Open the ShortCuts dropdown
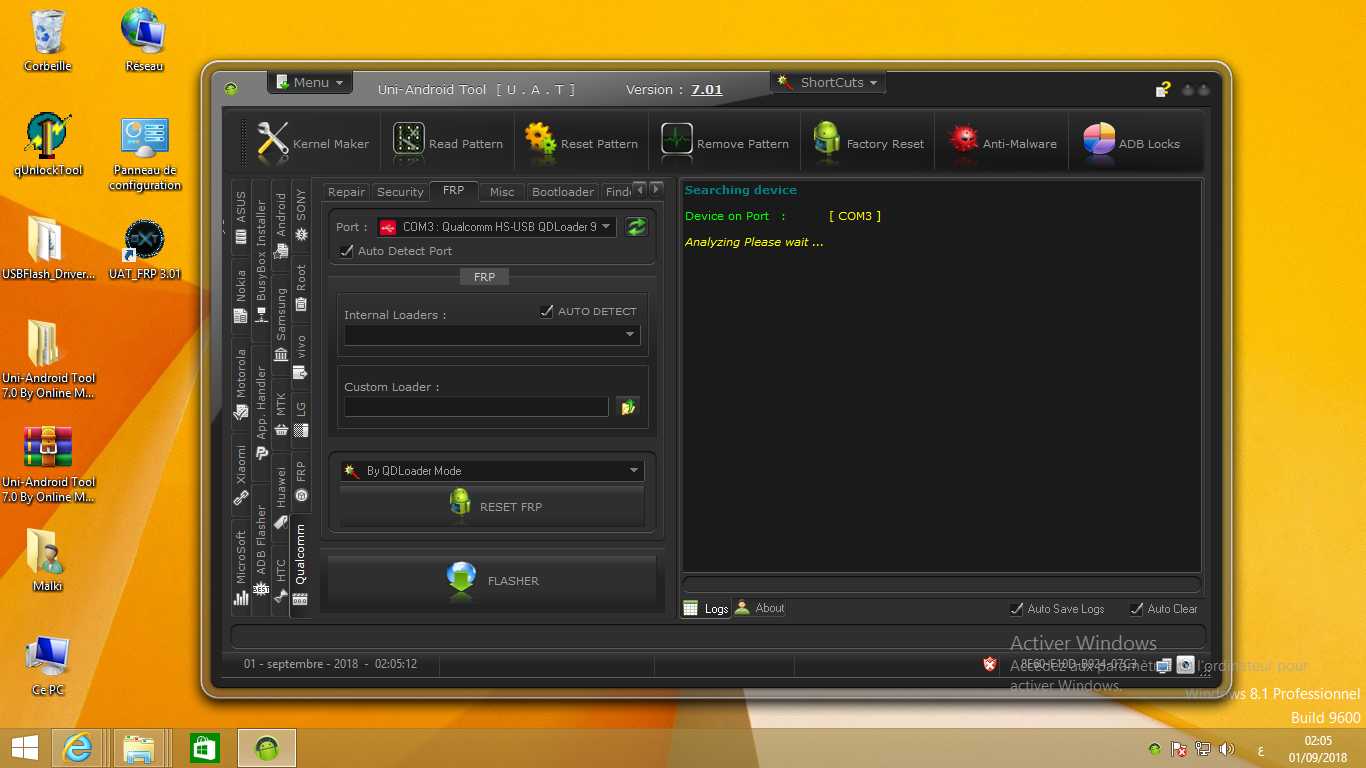 [828, 83]
